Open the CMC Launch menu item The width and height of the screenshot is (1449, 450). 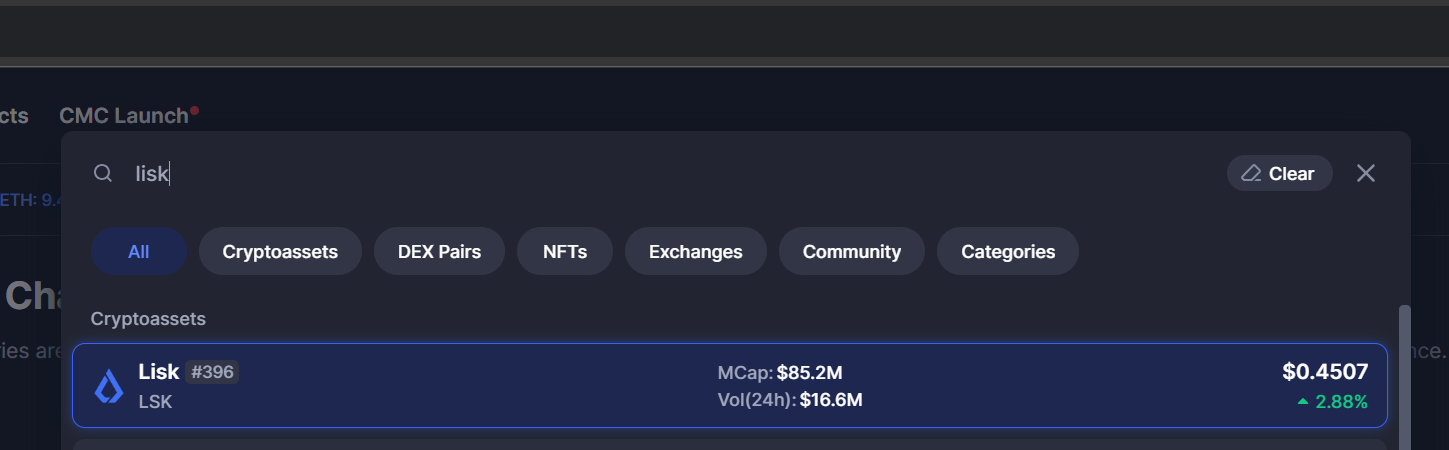point(124,116)
